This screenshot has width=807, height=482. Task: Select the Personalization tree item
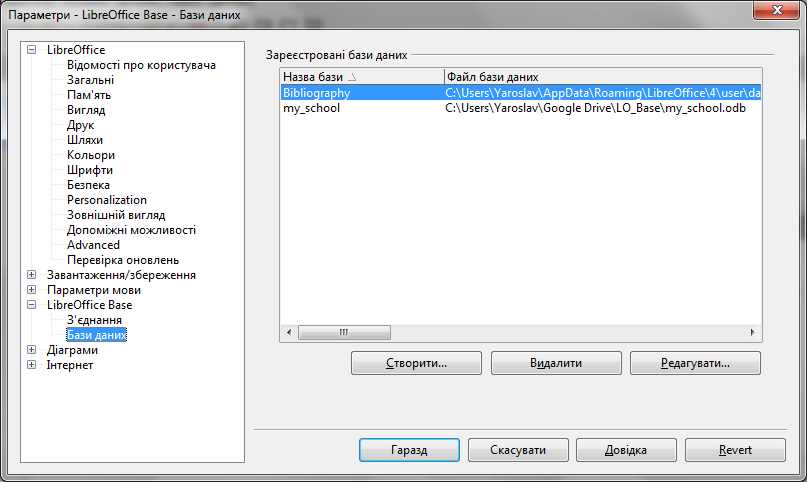click(x=107, y=200)
